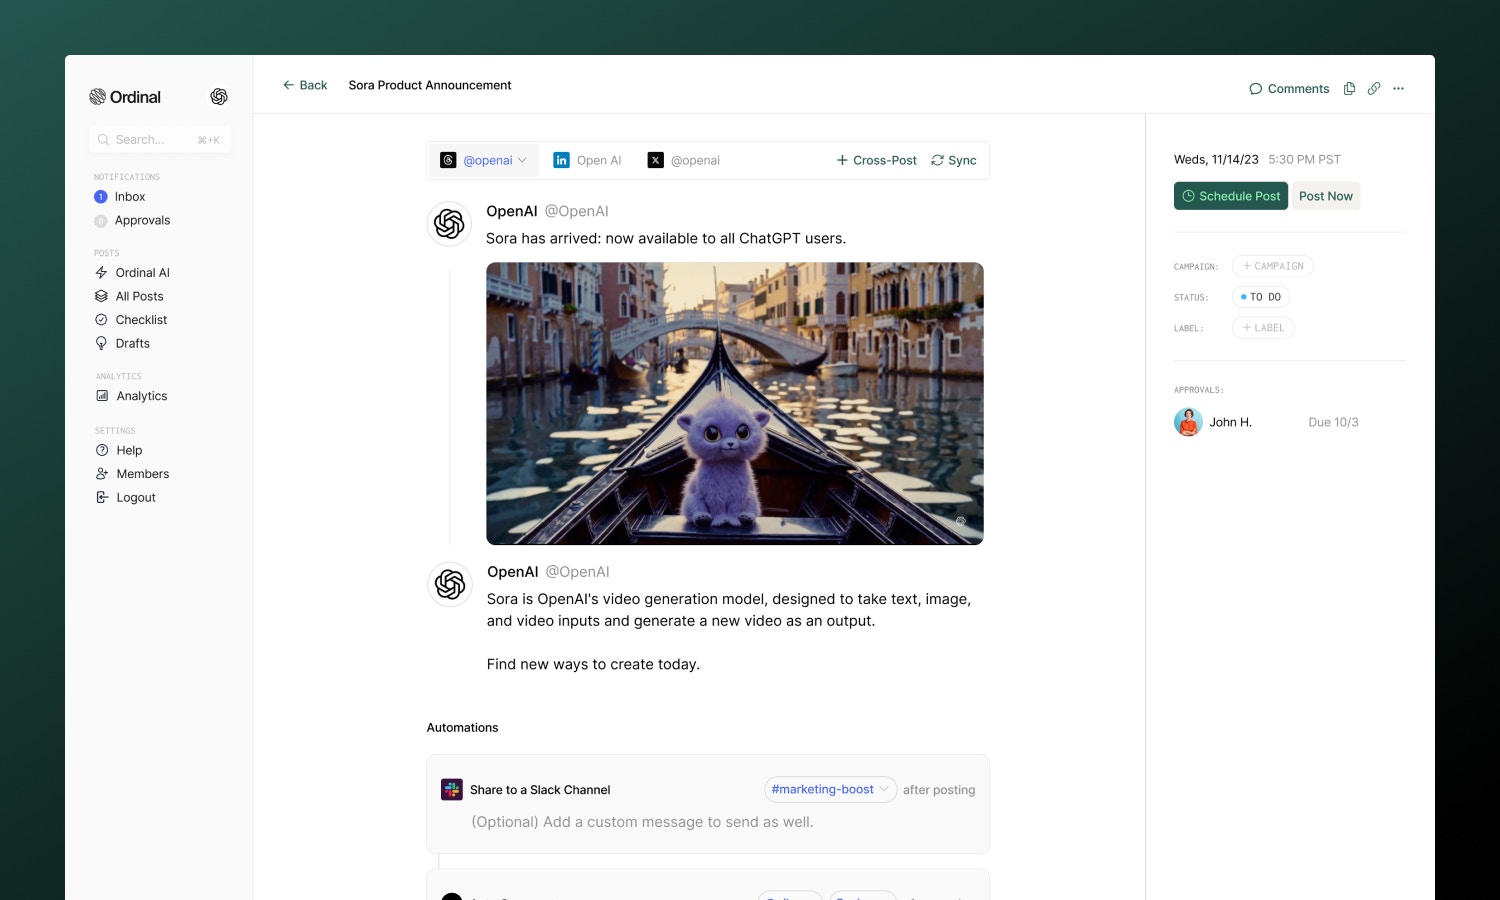Click John H.'s avatar in approvals

(1188, 422)
